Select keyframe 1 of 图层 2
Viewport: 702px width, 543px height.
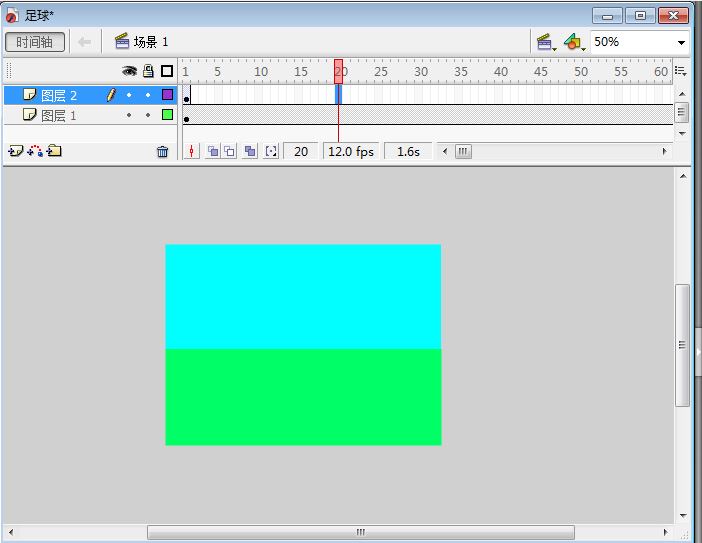187,95
